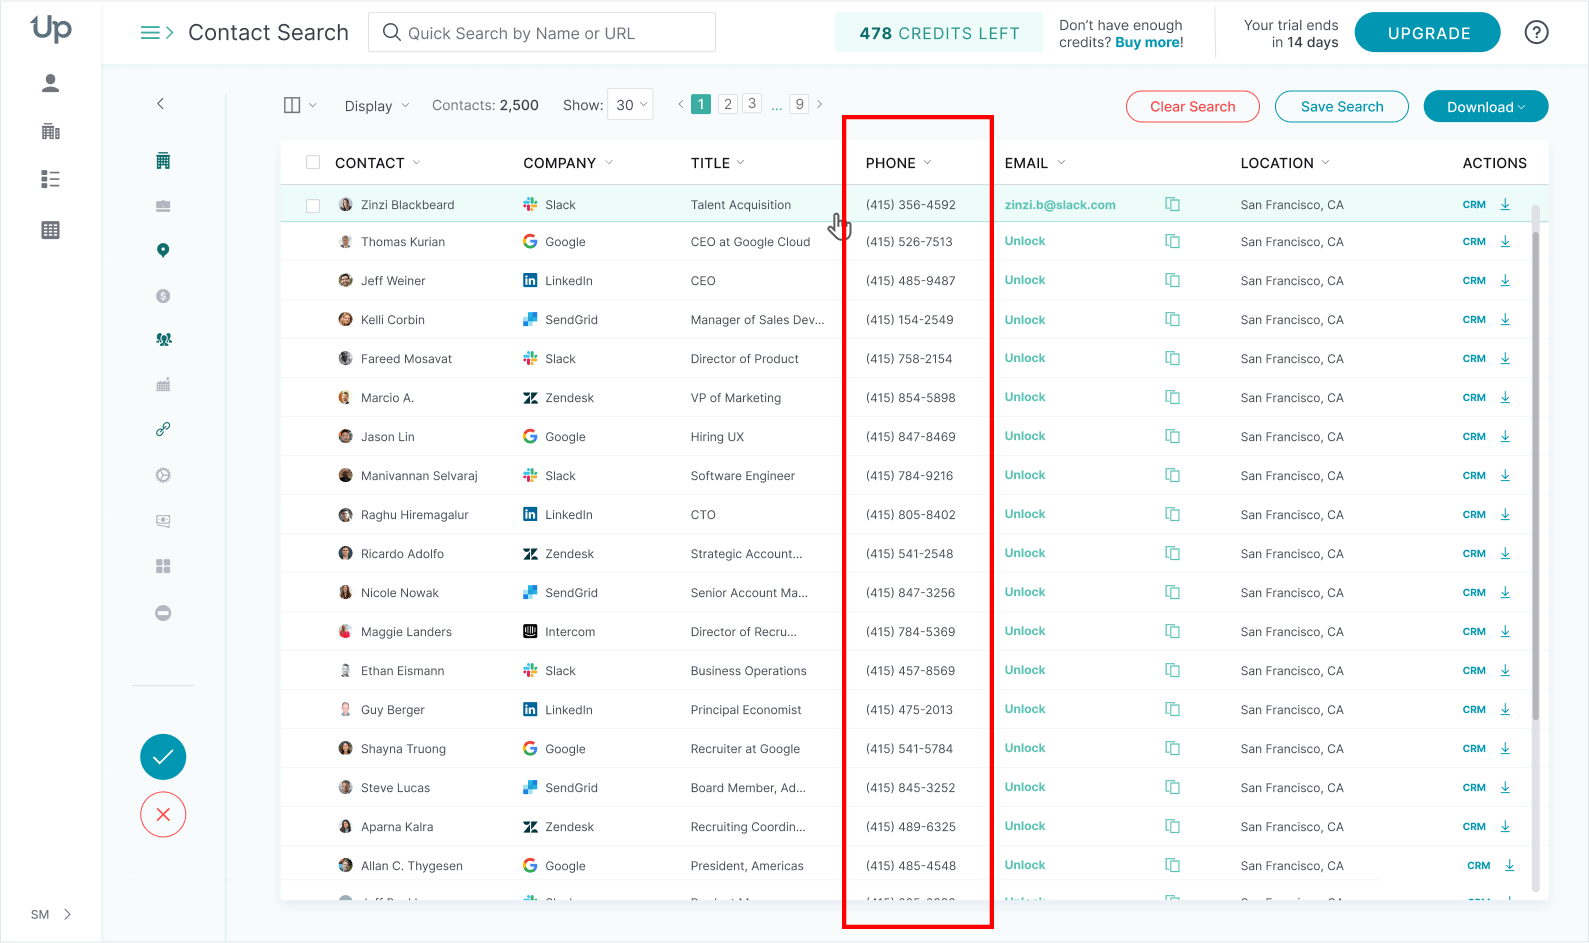Open the Display dropdown

click(x=377, y=106)
